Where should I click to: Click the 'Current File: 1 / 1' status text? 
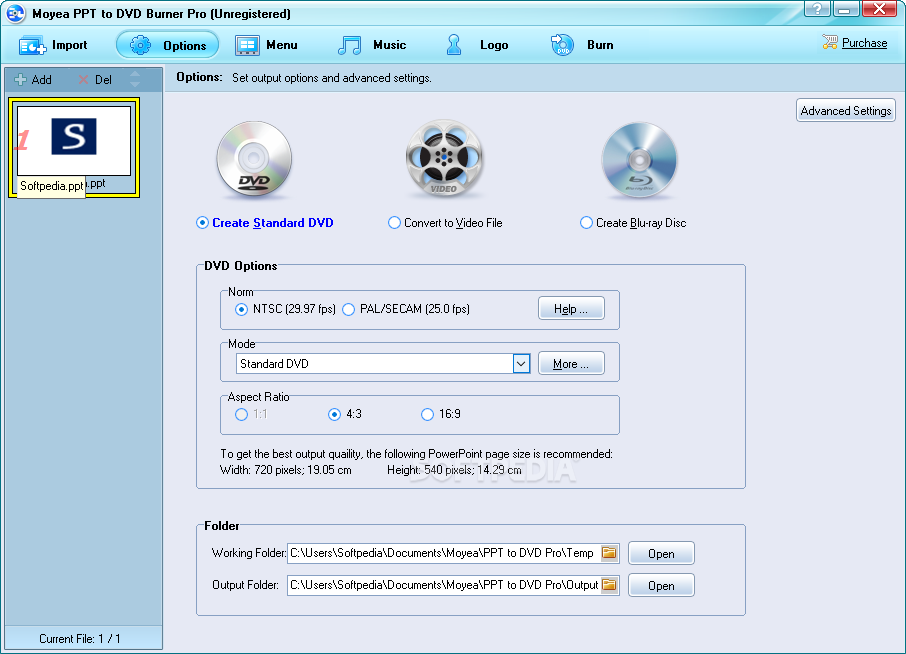(x=80, y=638)
